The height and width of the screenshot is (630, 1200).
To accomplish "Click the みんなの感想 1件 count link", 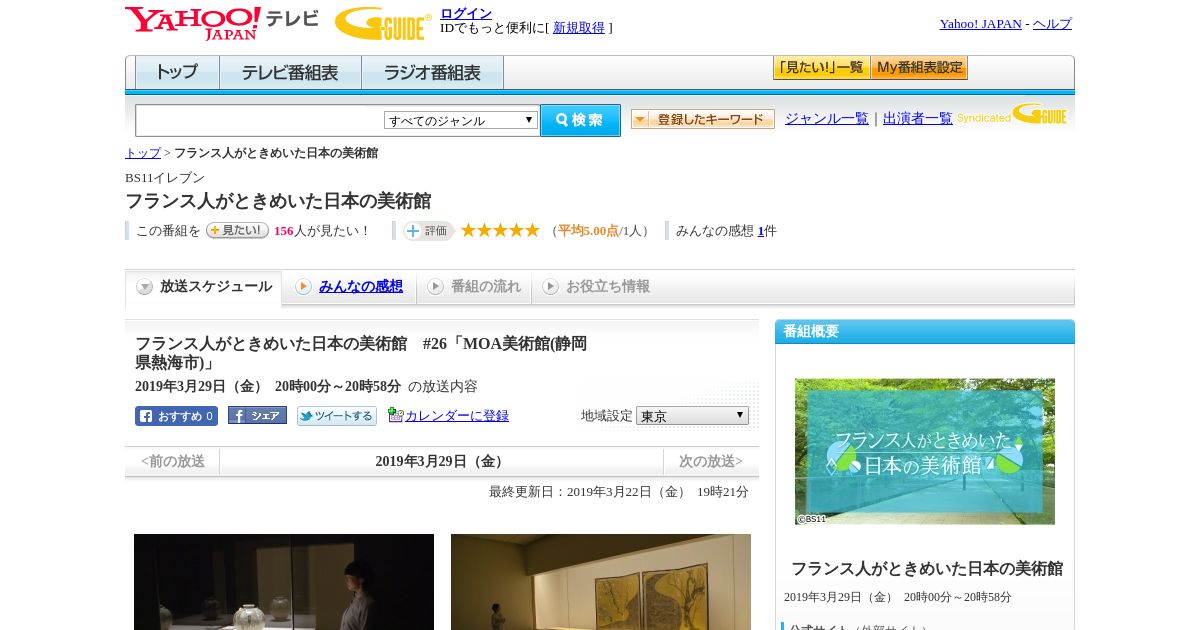I will coord(761,231).
